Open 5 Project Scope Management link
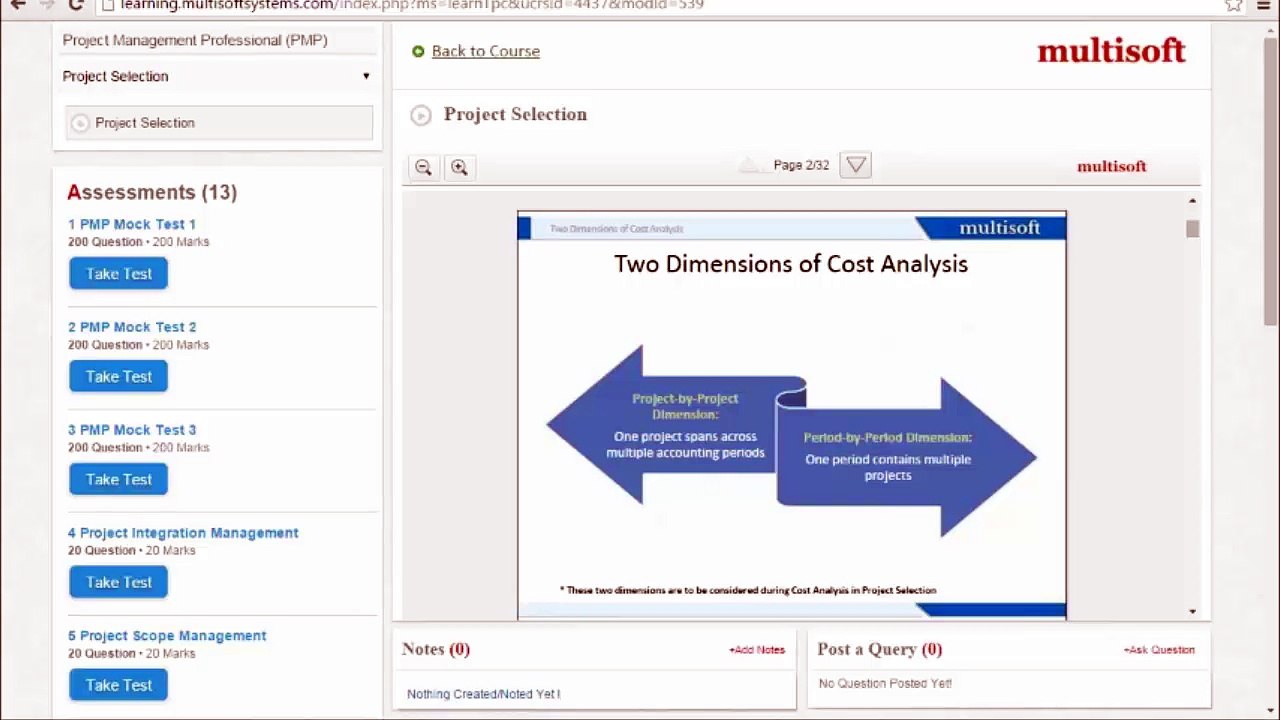Image resolution: width=1280 pixels, height=720 pixels. (167, 636)
